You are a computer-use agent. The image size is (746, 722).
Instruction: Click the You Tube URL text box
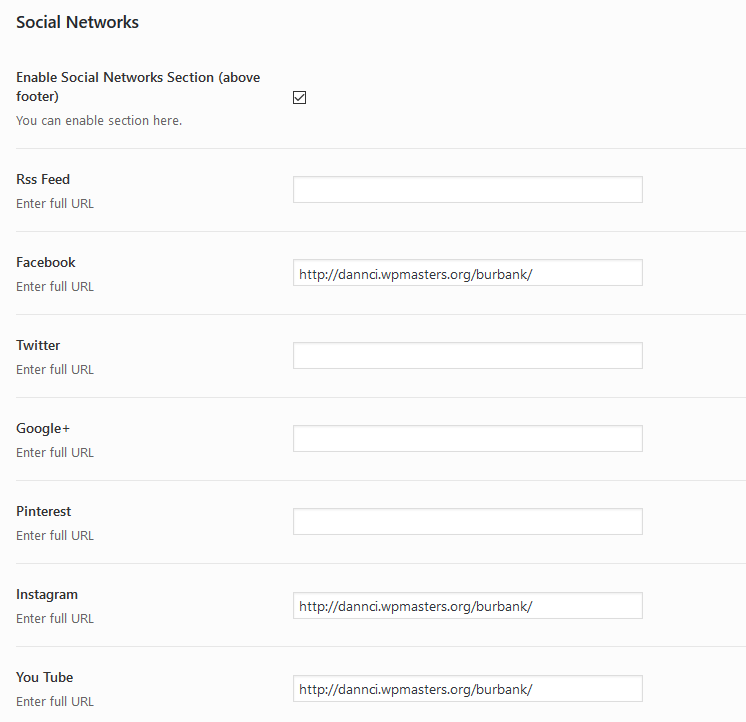467,688
